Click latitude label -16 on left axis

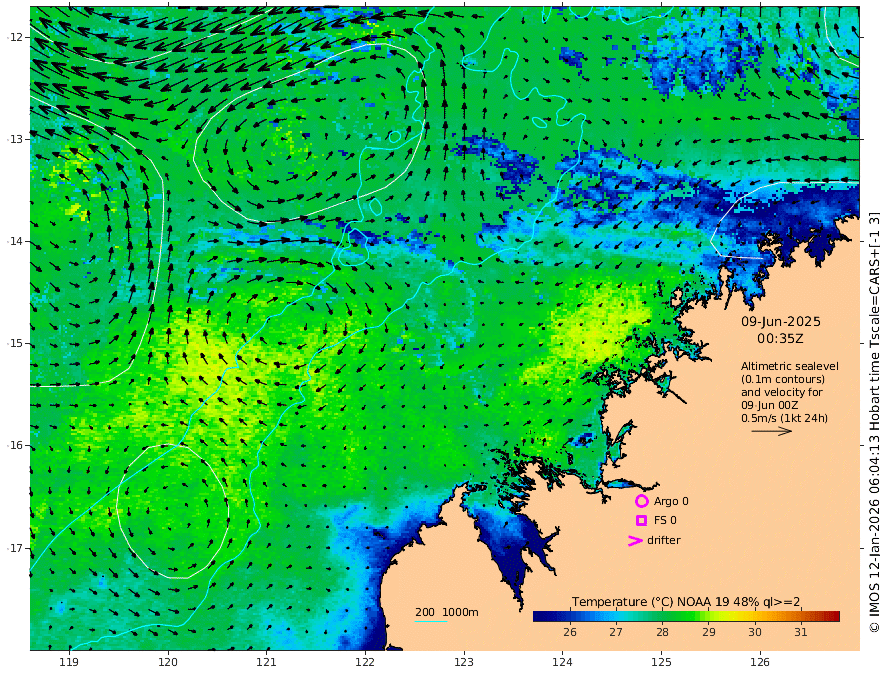click(x=15, y=445)
